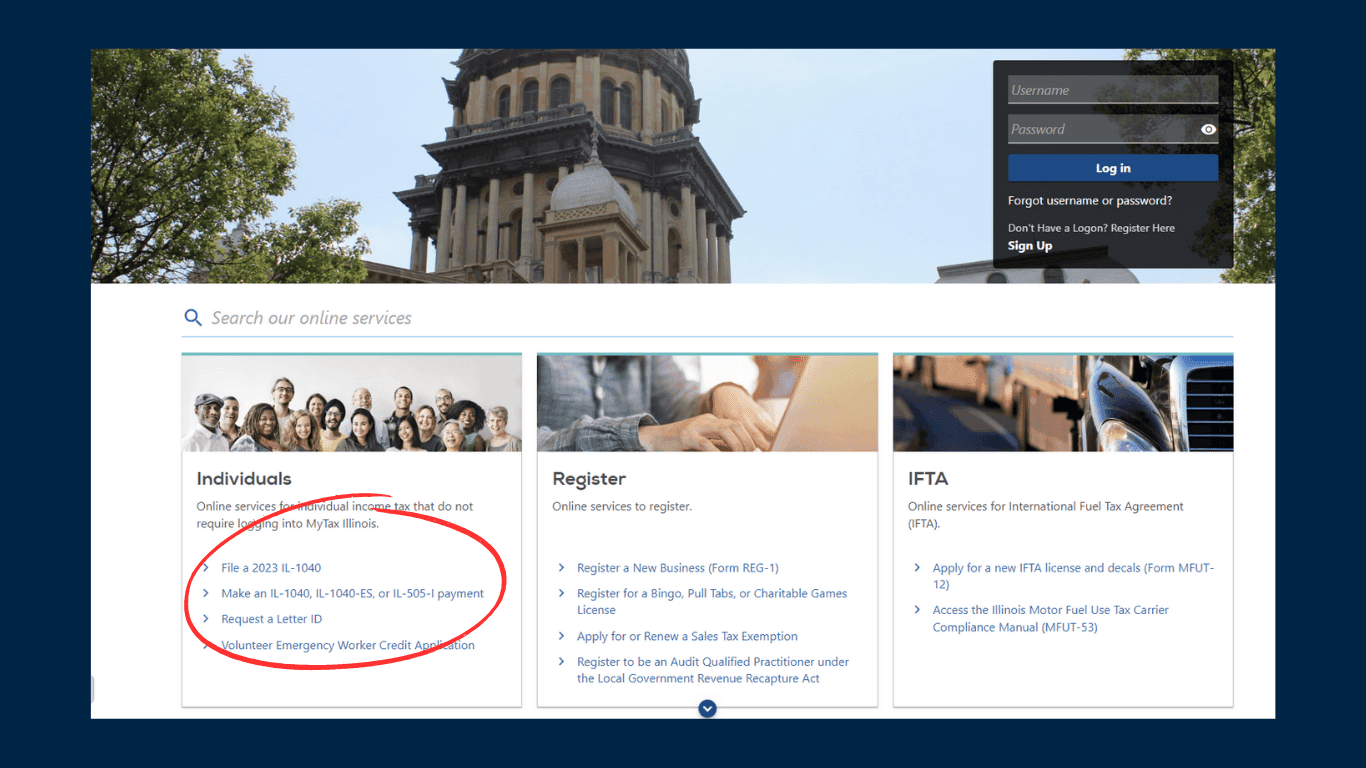Click the Sign Up link

[x=1029, y=246]
